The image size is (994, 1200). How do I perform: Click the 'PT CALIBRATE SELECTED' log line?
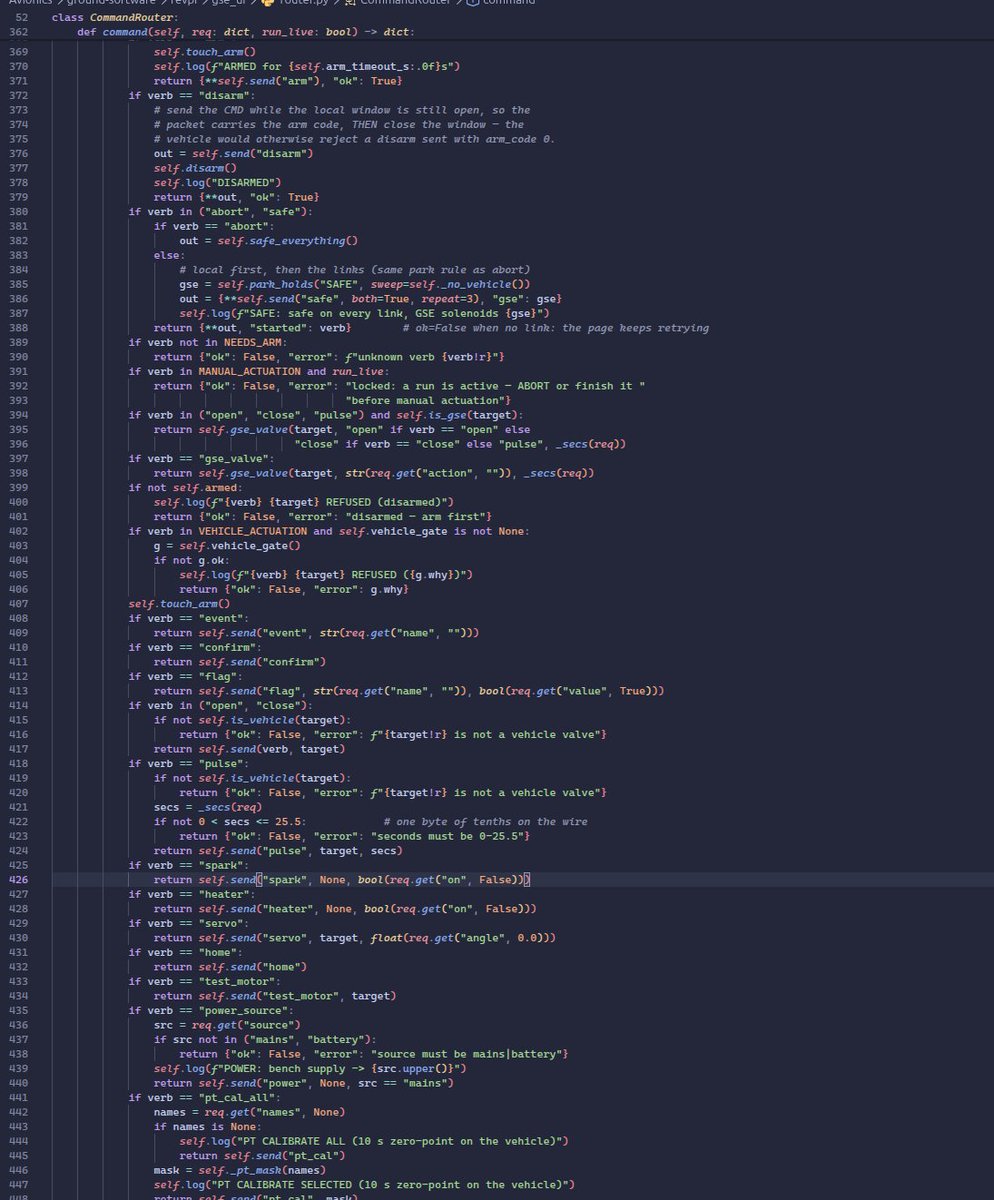pyautogui.click(x=364, y=1184)
